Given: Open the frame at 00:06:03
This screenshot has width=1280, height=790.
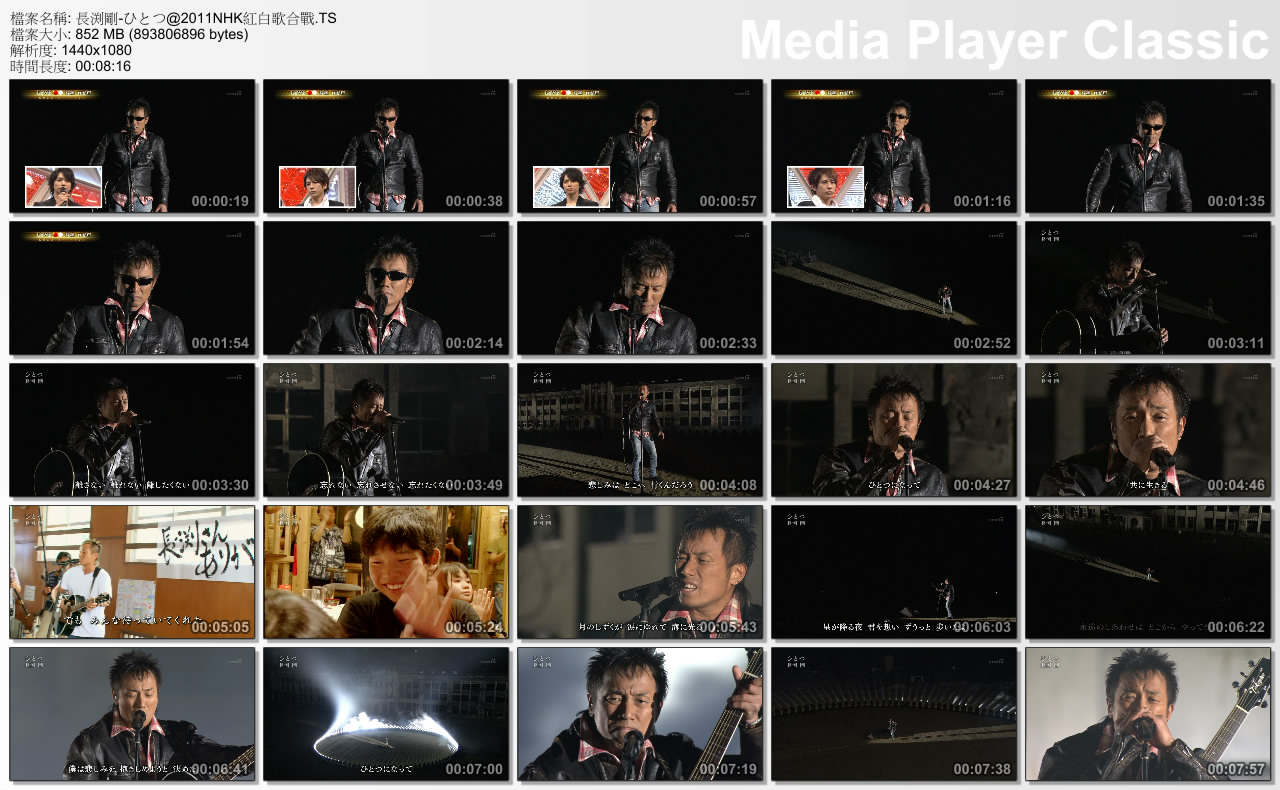Looking at the screenshot, I should point(894,572).
